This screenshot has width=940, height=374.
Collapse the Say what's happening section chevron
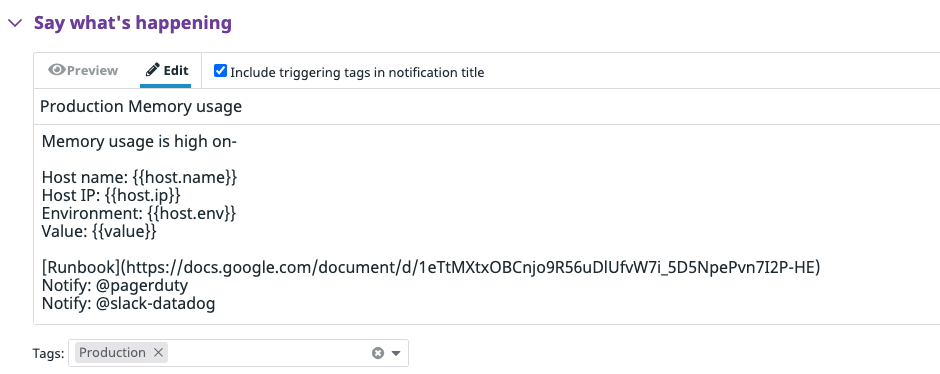pyautogui.click(x=15, y=23)
